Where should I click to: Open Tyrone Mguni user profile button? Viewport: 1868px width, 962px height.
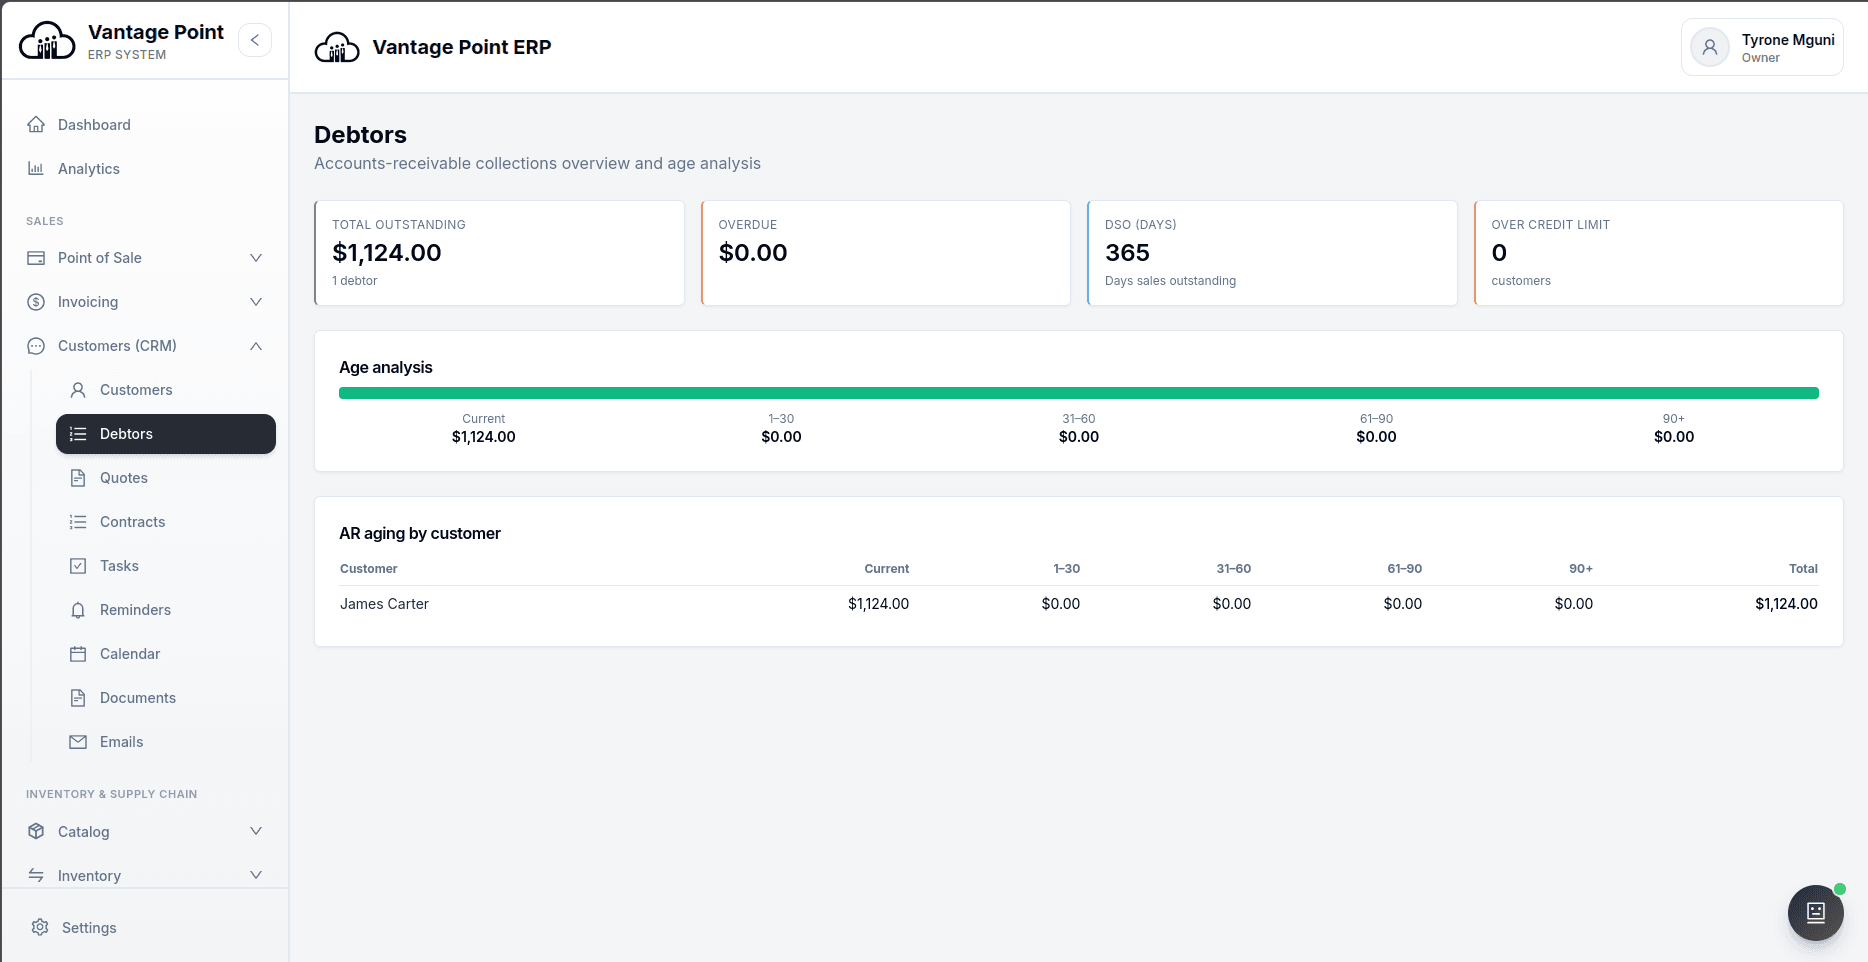(1762, 47)
